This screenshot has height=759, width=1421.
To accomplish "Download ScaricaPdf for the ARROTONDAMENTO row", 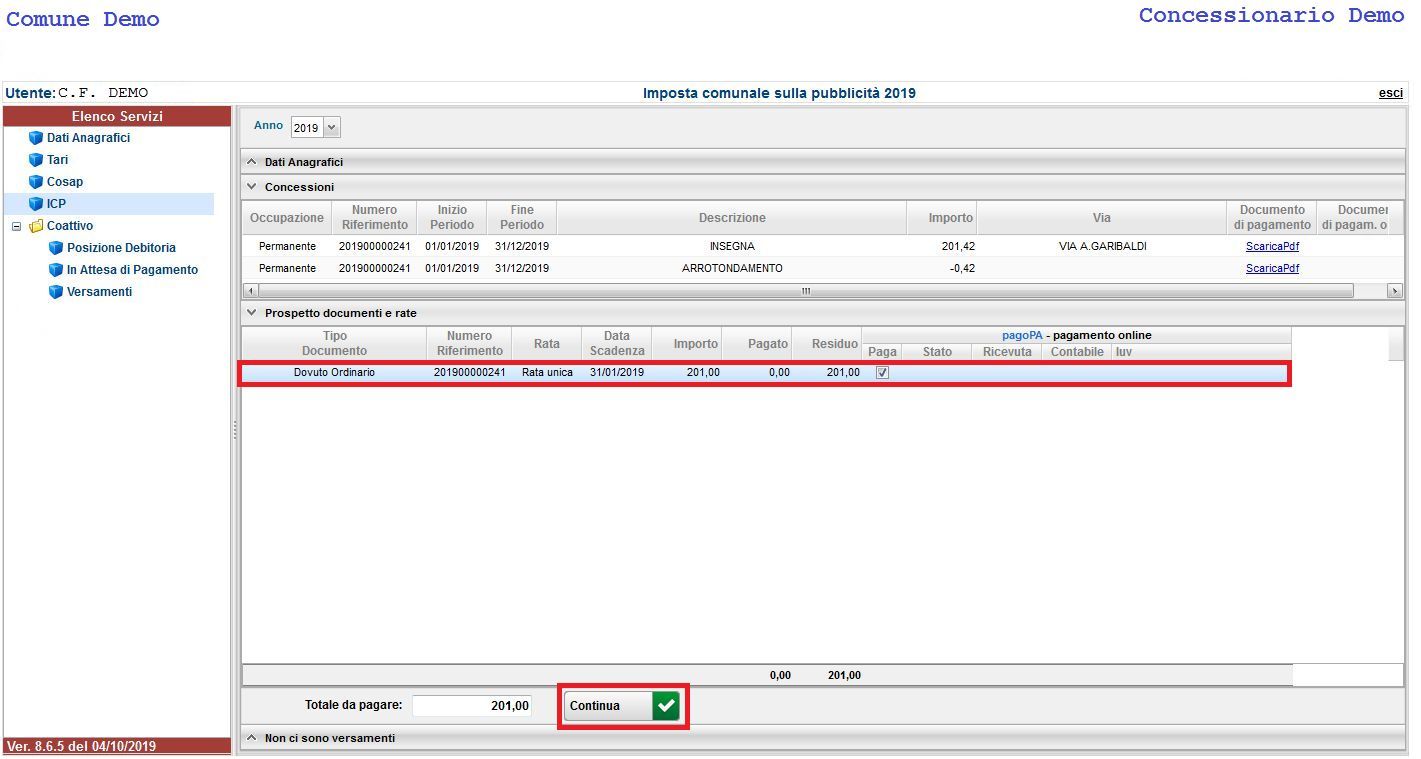I will (1272, 268).
